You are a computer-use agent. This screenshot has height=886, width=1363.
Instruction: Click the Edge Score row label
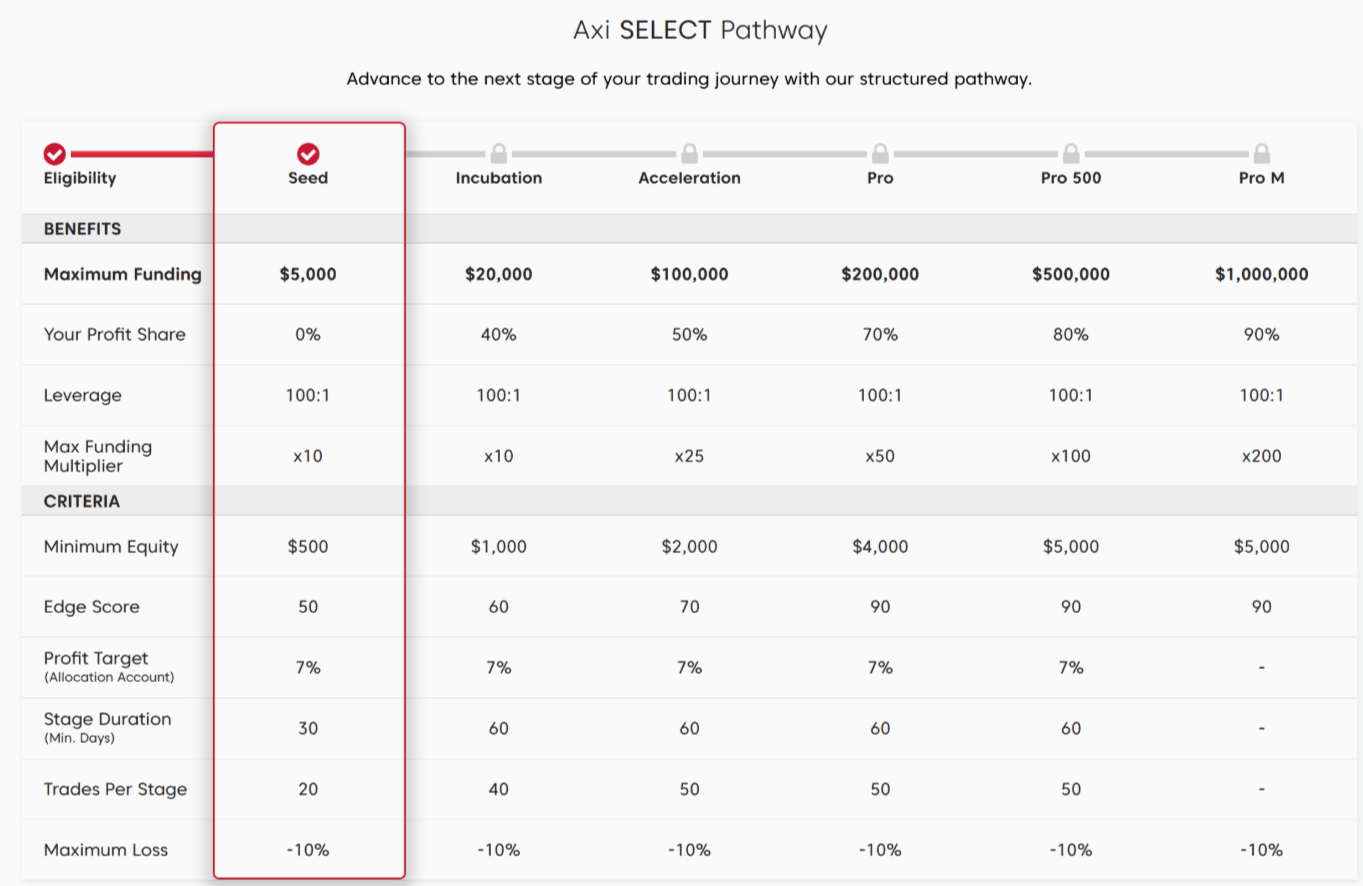(92, 607)
